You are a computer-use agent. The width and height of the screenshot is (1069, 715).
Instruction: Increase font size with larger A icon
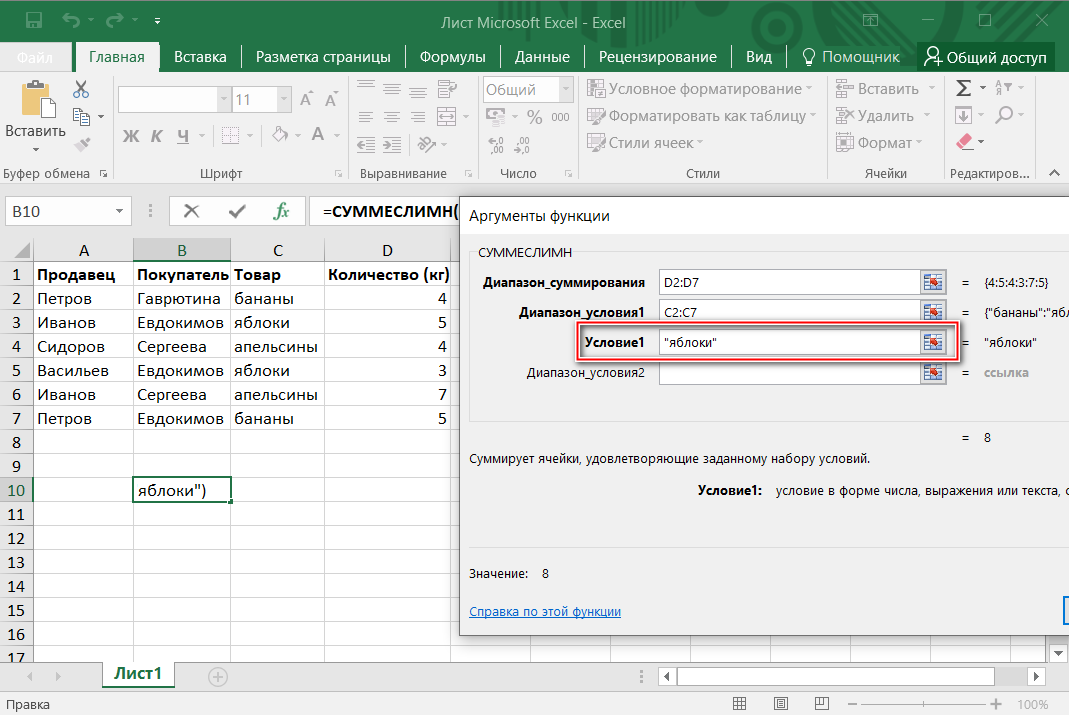307,100
